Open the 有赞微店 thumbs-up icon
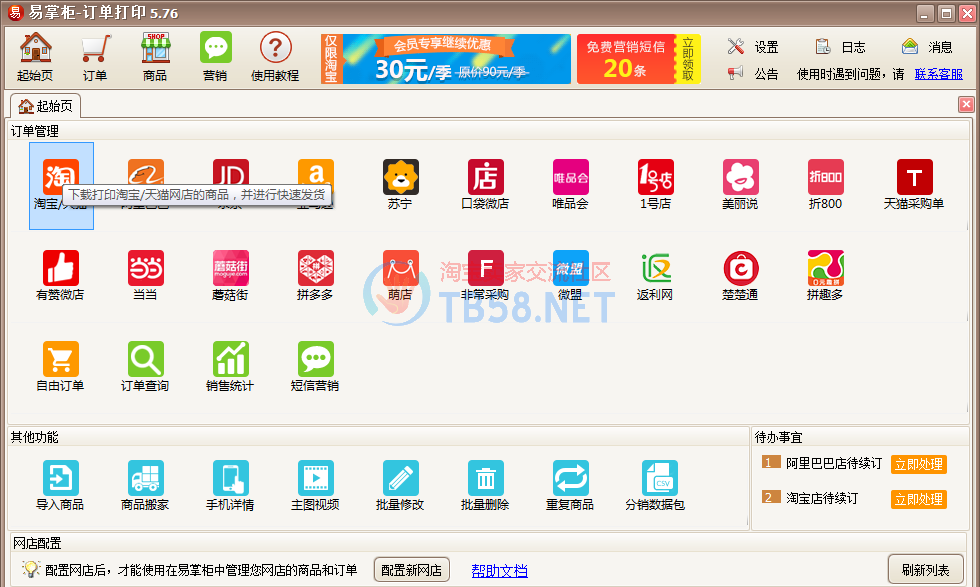980x587 pixels. tap(61, 276)
